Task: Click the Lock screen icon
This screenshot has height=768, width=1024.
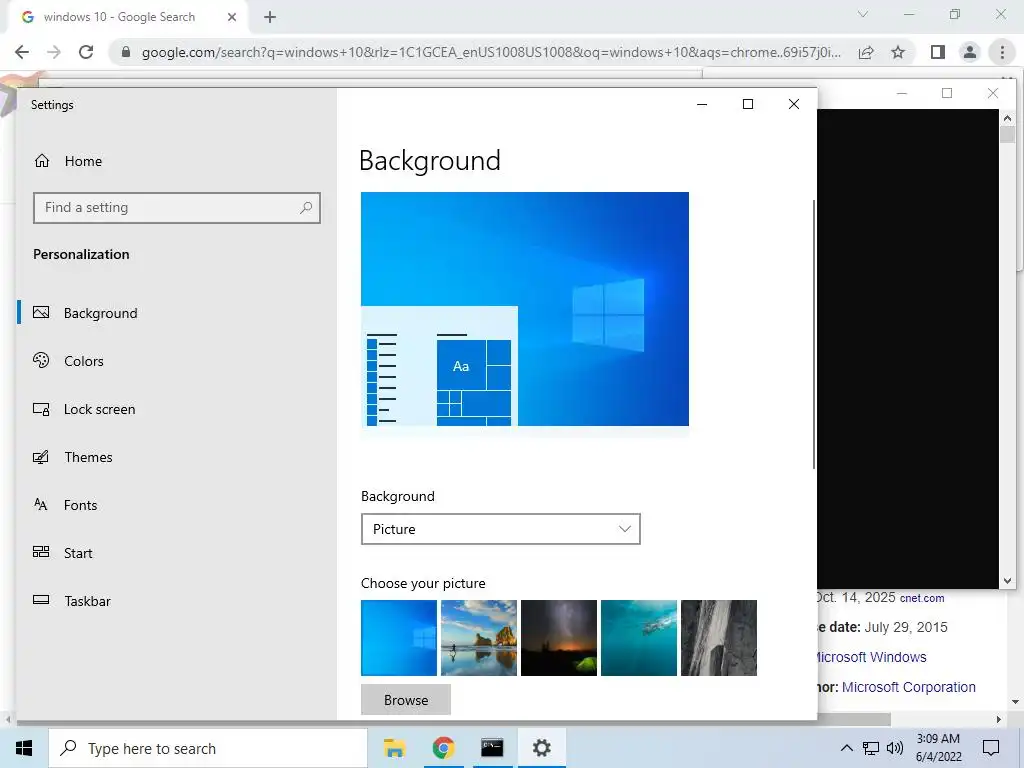Action: click(41, 409)
